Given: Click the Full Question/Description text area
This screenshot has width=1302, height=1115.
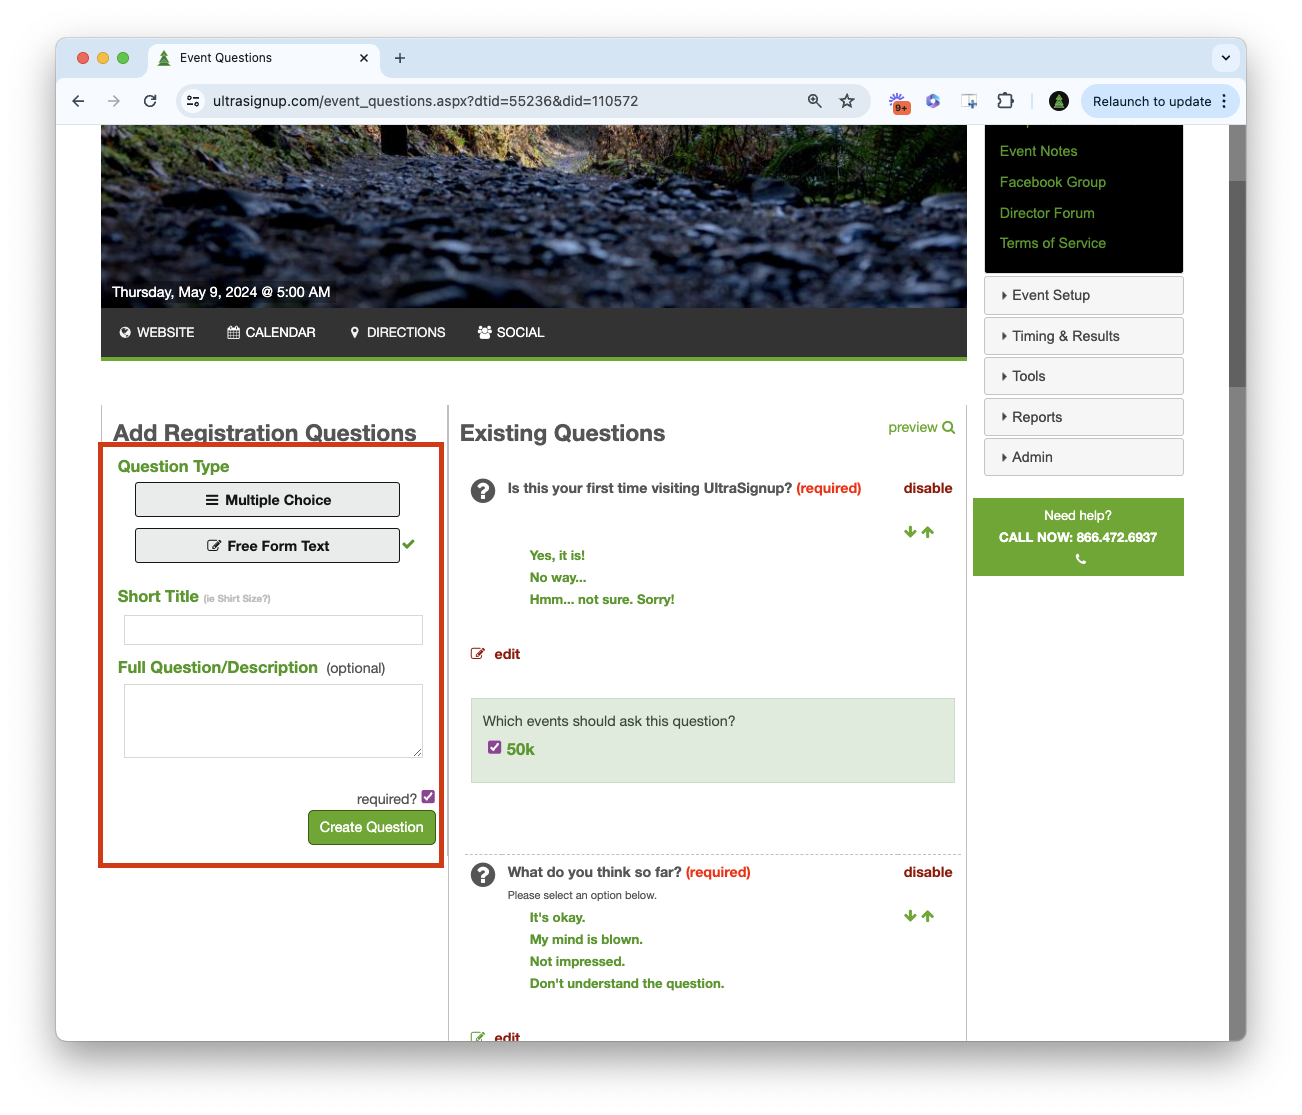Looking at the screenshot, I should (273, 721).
